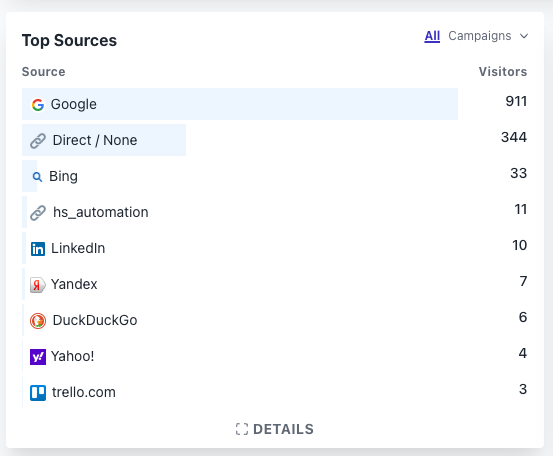Click the Direct / None link icon
Image resolution: width=553 pixels, height=456 pixels.
pyautogui.click(x=38, y=140)
